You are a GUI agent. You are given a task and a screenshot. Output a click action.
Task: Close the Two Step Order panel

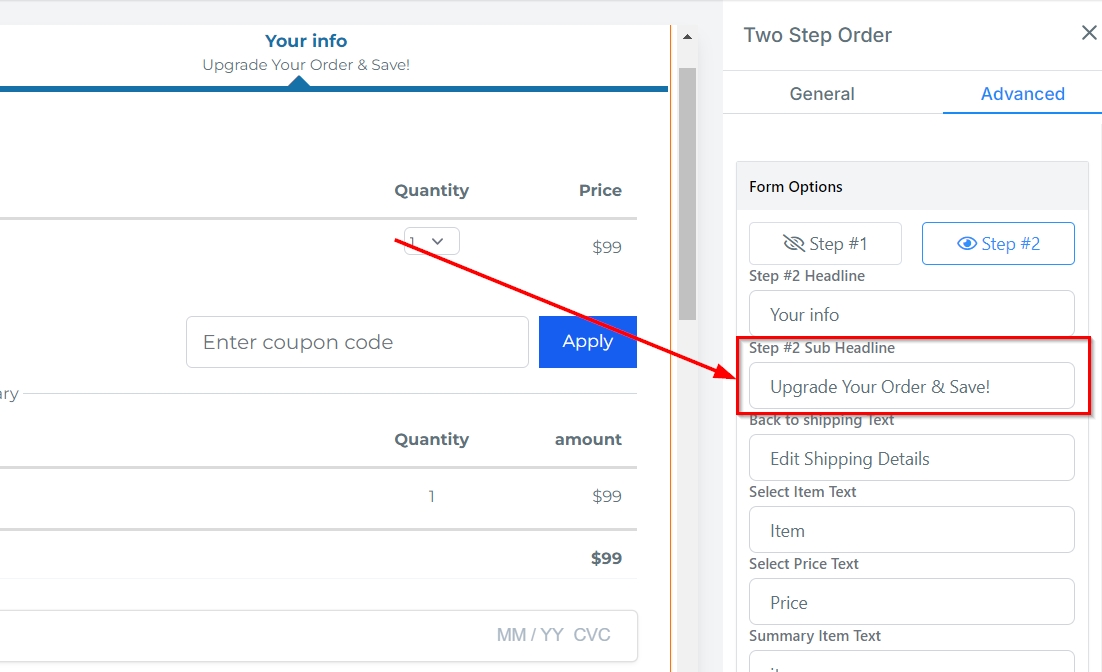click(1089, 33)
